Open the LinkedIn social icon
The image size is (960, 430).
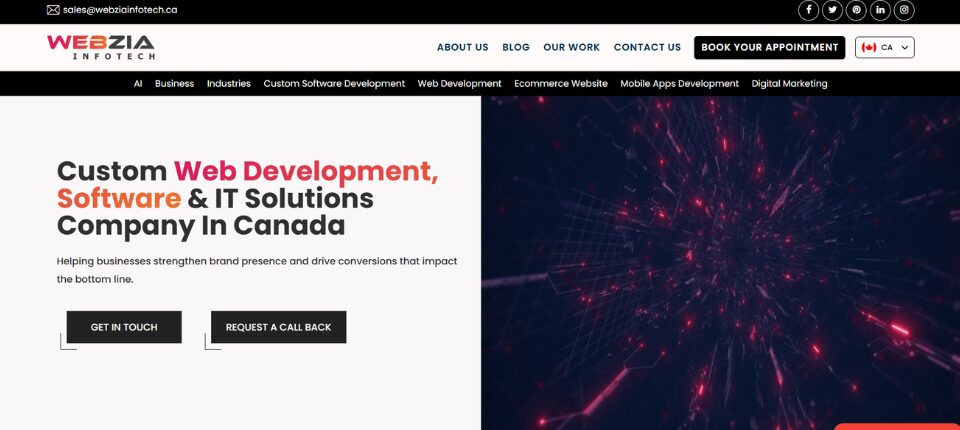click(x=880, y=10)
